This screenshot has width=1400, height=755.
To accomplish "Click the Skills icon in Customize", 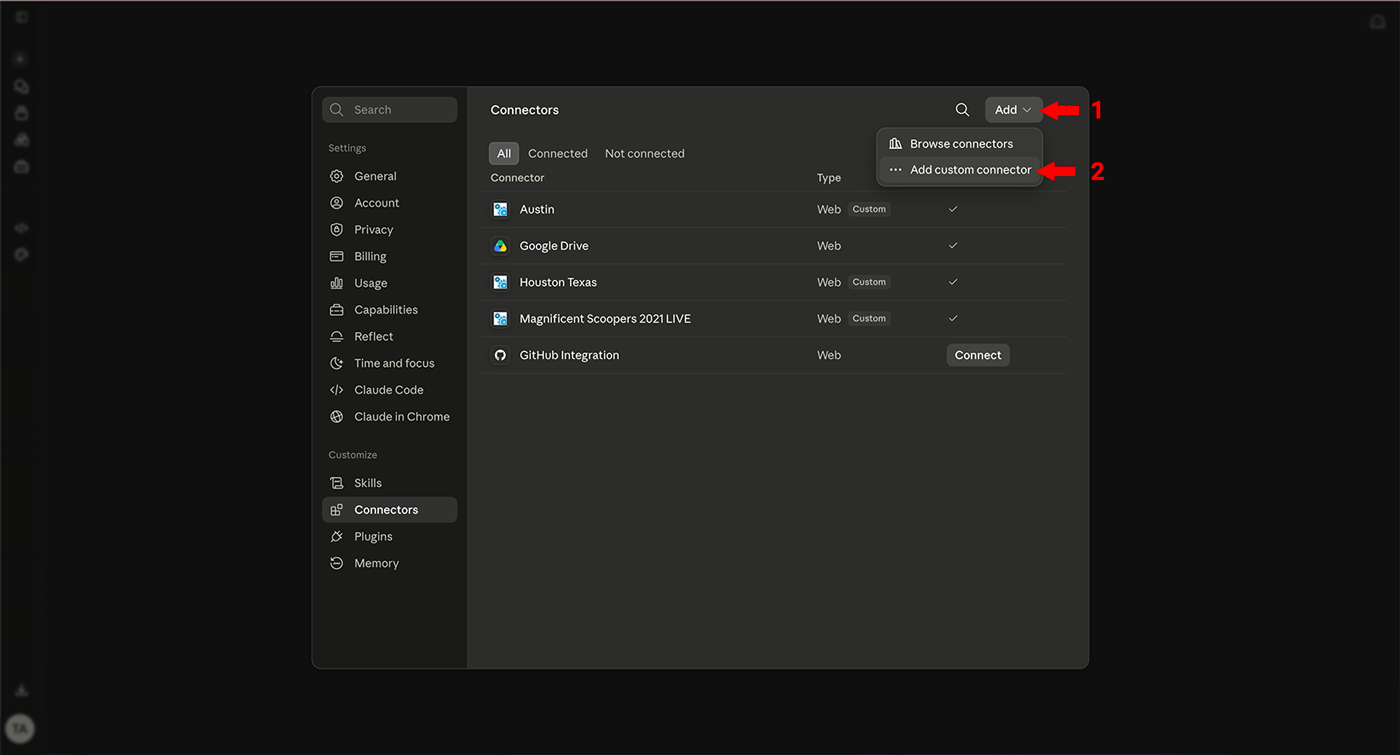I will coord(336,483).
